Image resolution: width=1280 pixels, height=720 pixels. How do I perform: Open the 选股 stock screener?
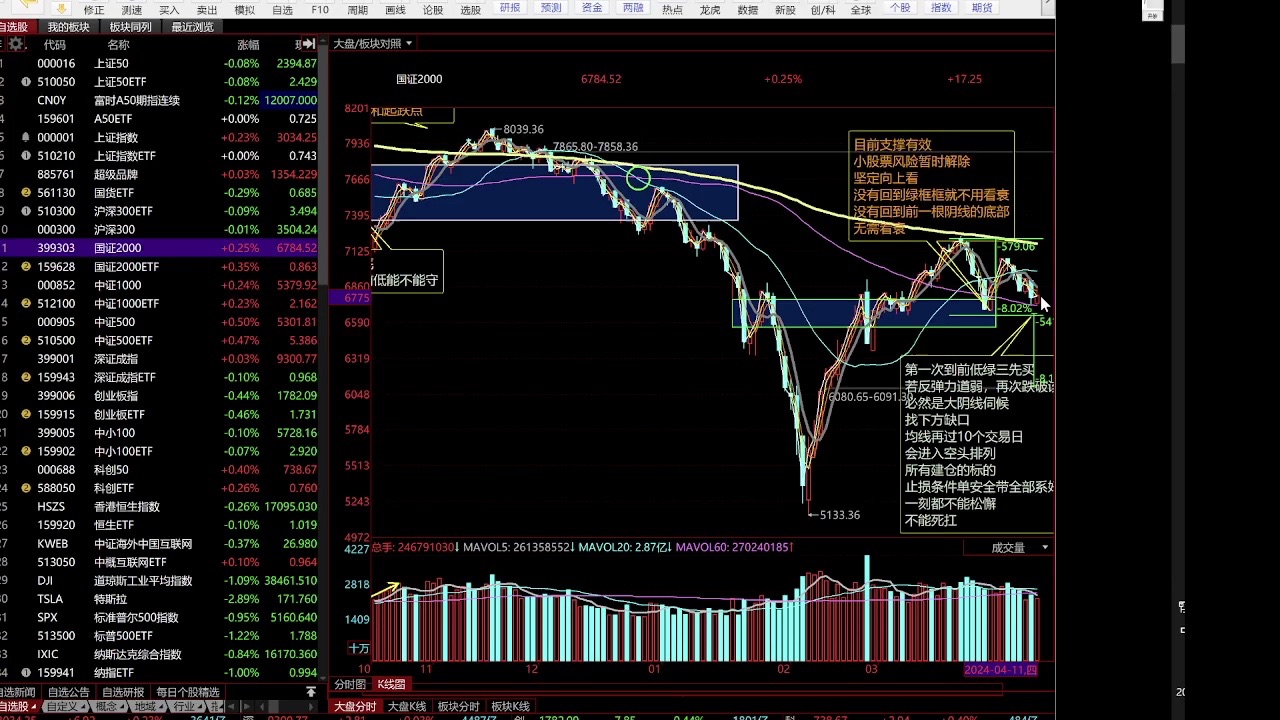[470, 10]
